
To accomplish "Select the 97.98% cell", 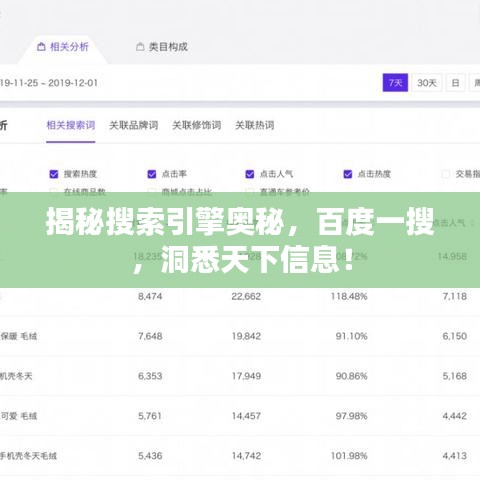I will click(351, 416).
